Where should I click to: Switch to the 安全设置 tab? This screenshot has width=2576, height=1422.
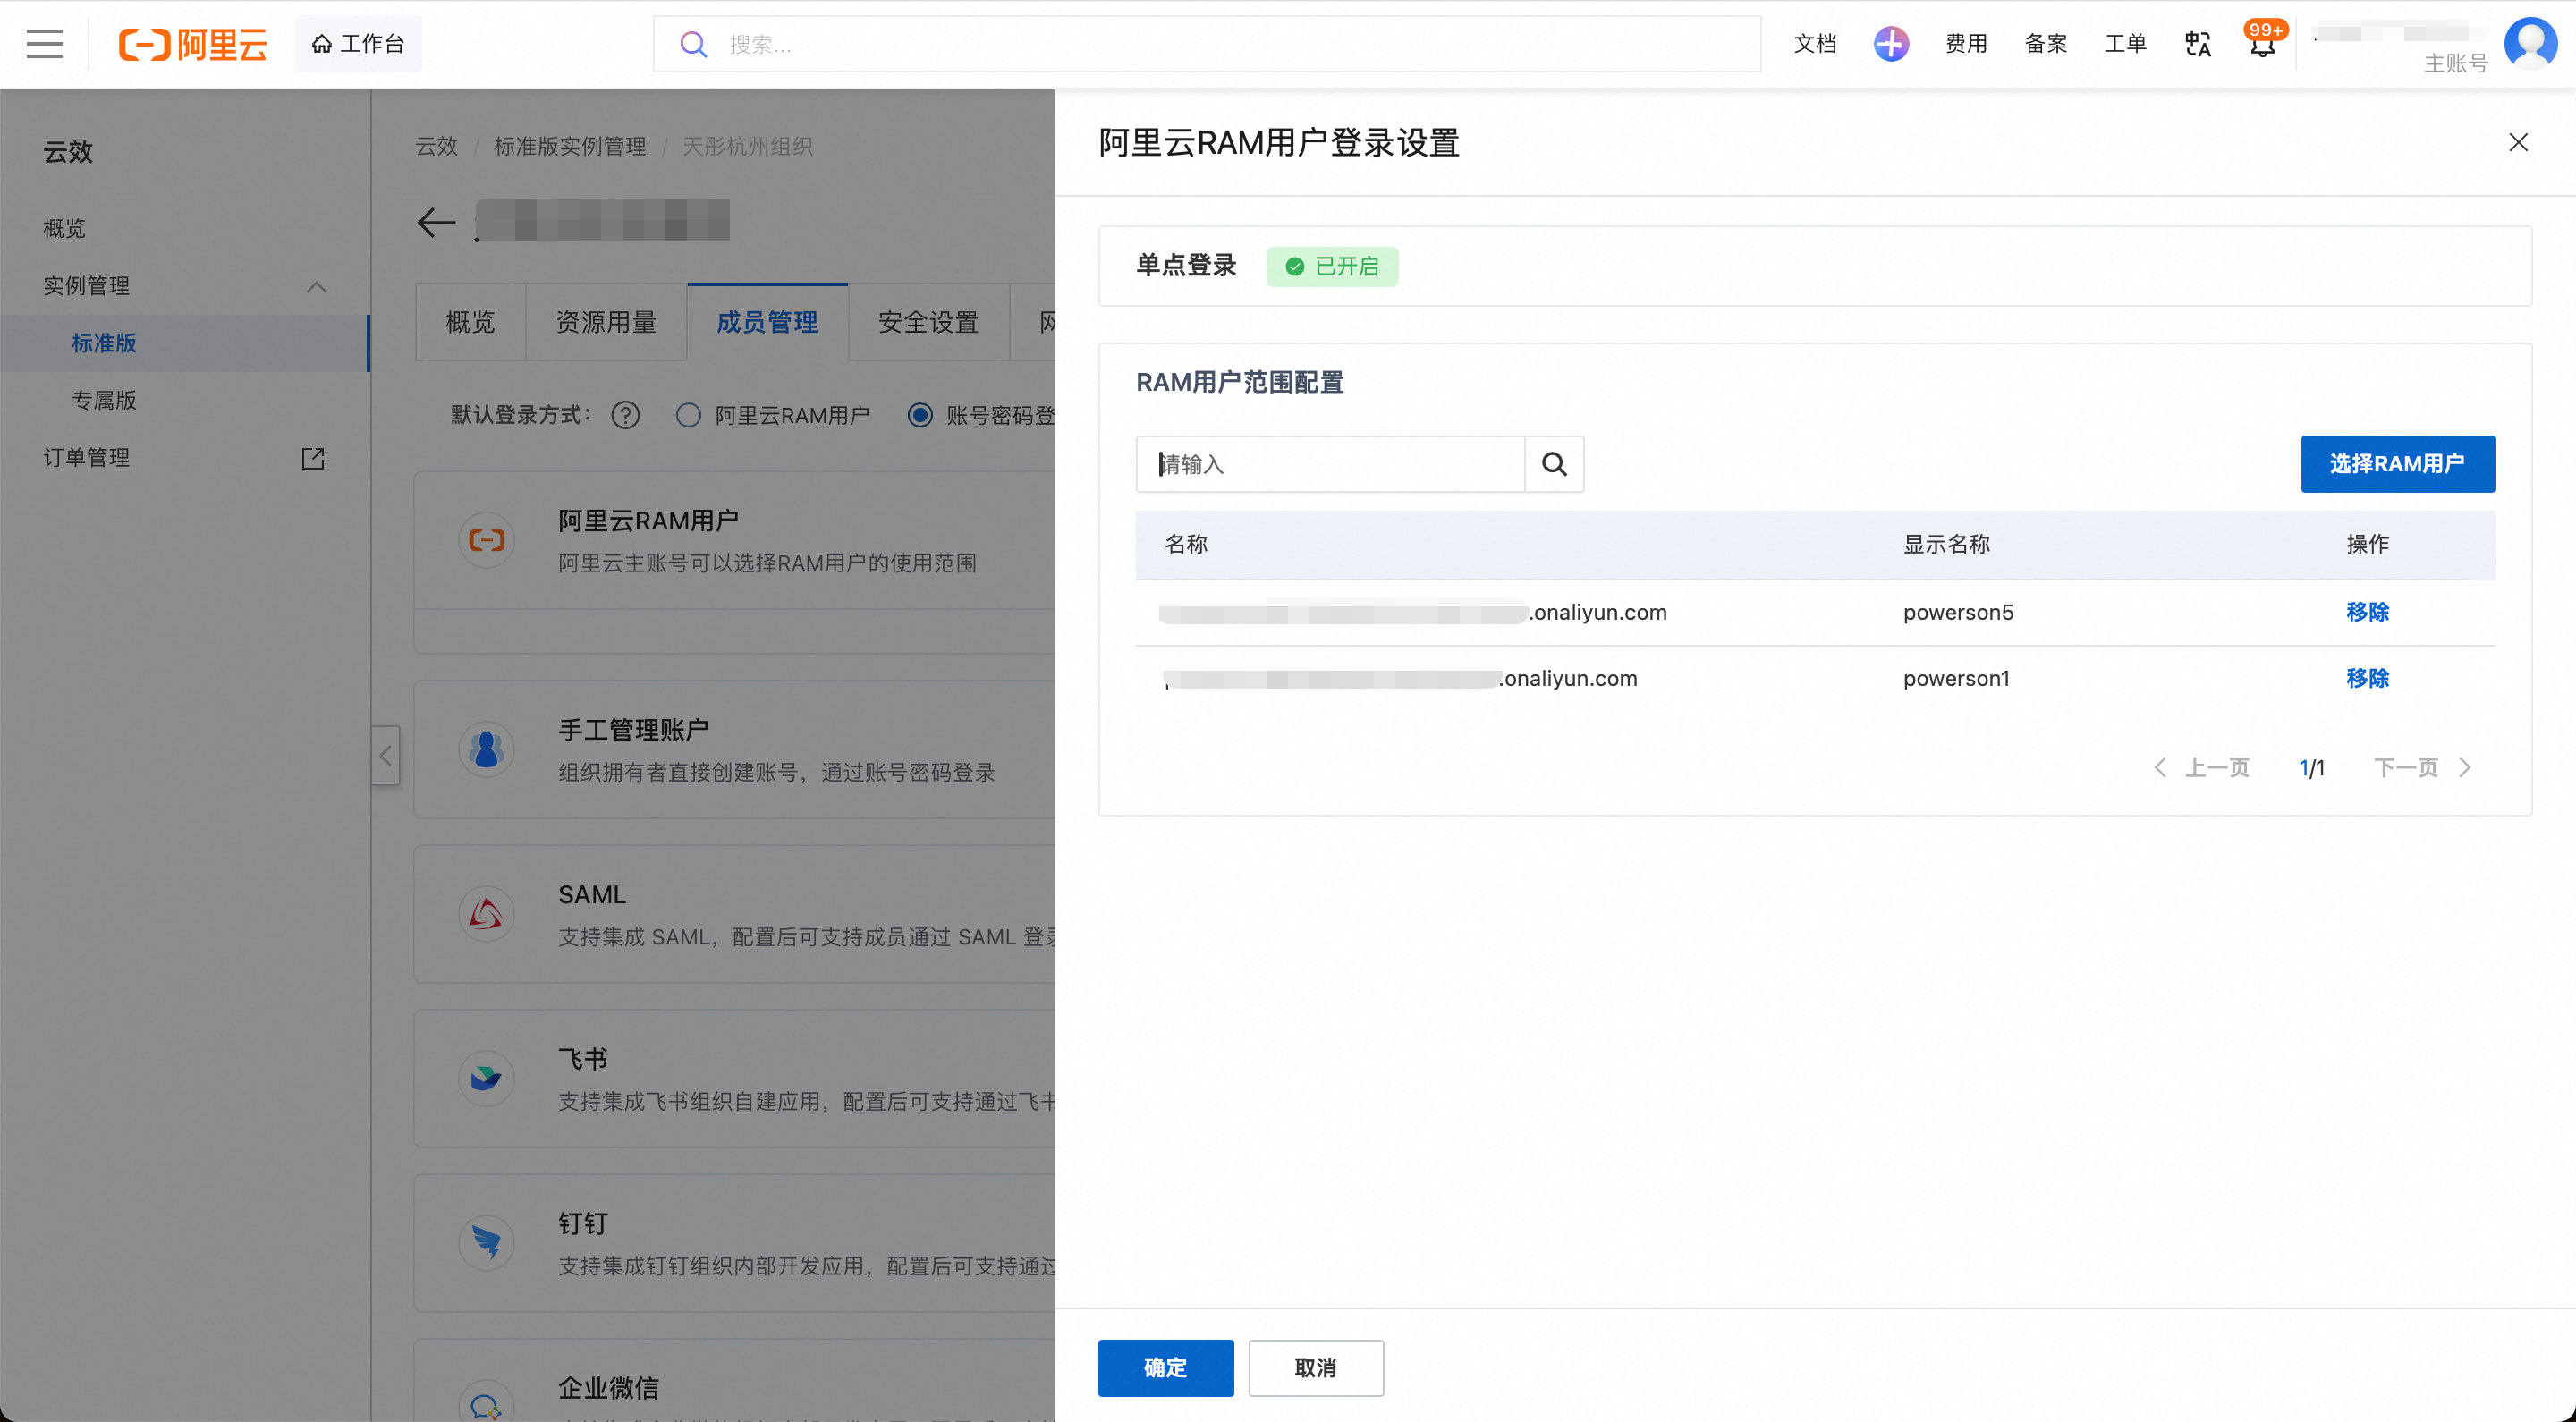[928, 322]
